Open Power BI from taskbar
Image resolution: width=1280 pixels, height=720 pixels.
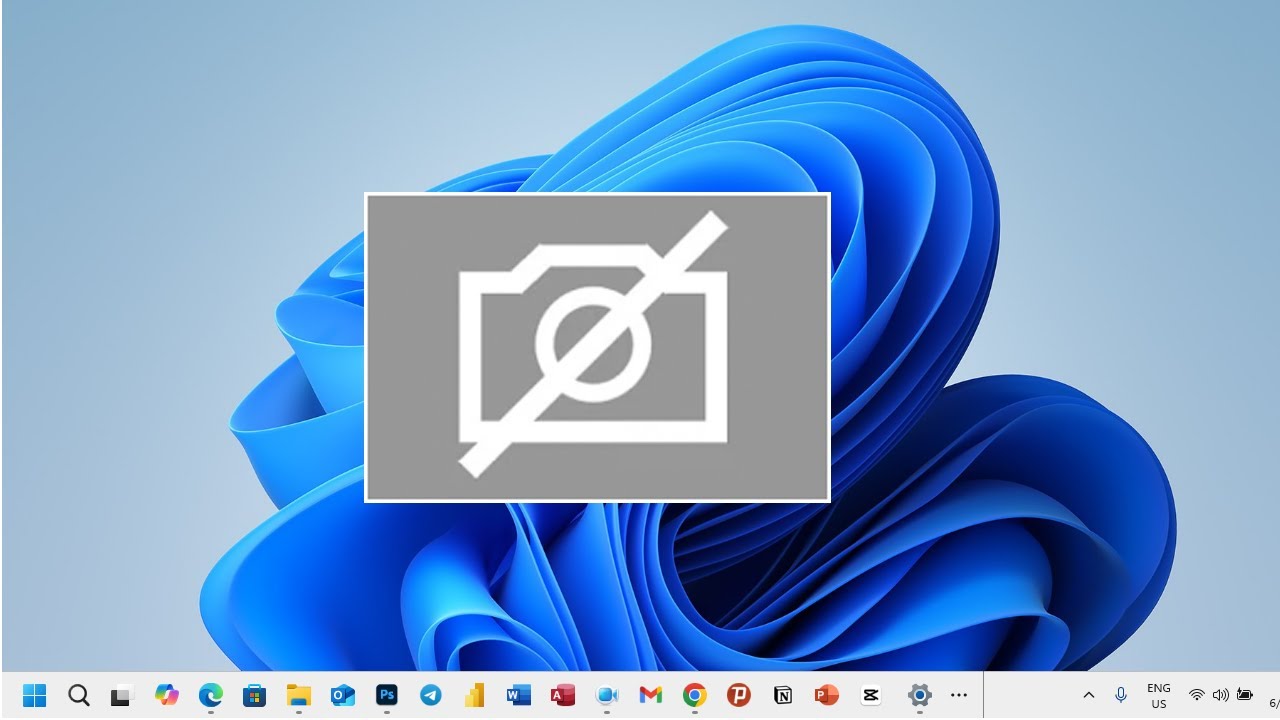475,695
